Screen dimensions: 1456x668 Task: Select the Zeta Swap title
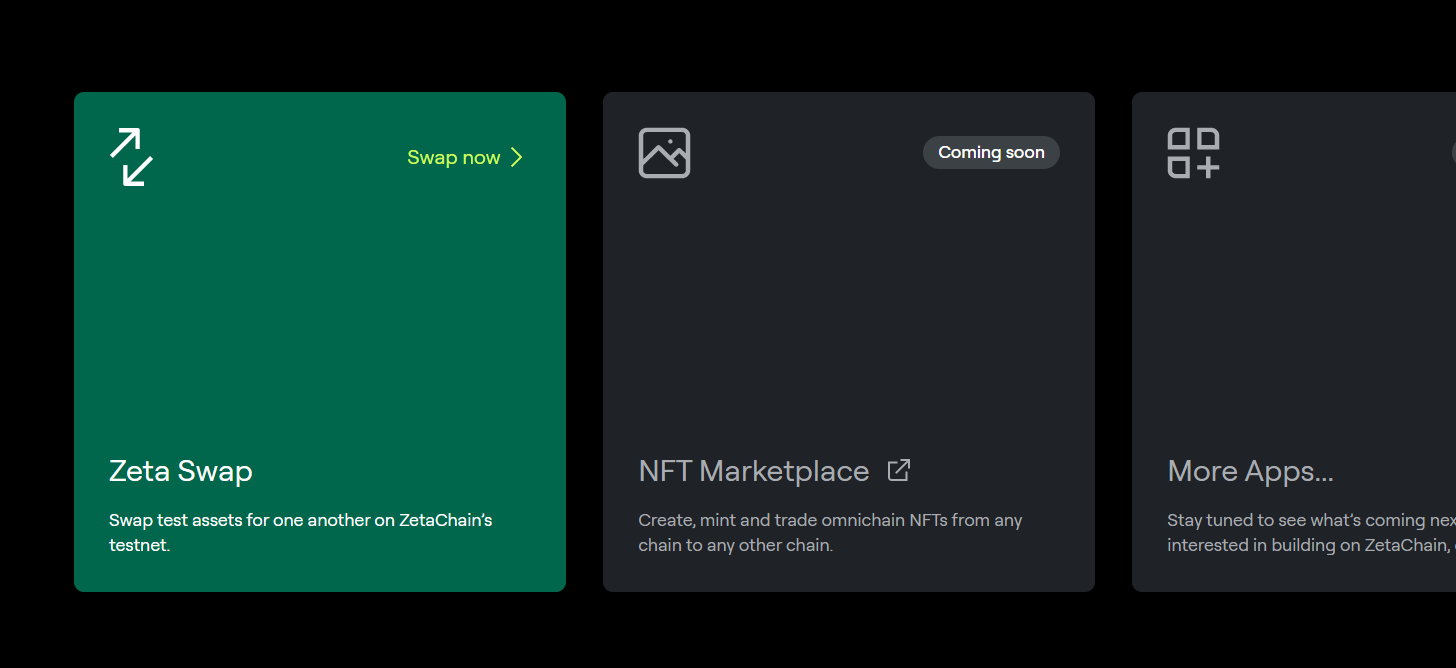tap(181, 471)
